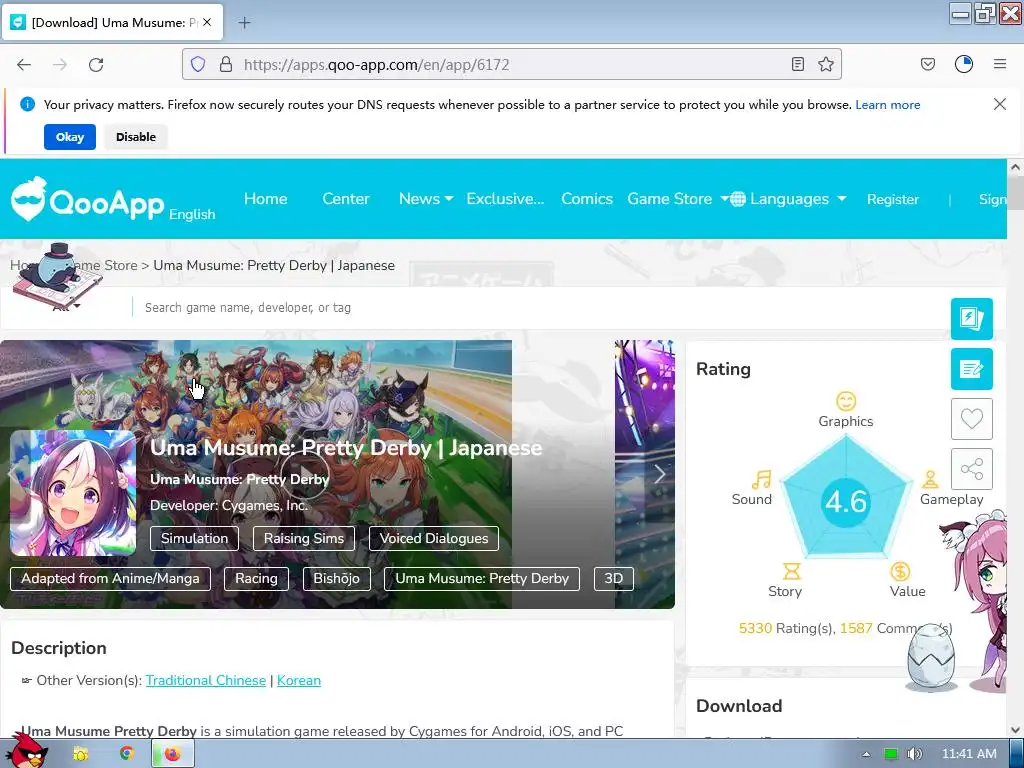1024x768 pixels.
Task: Close the Uma Musume download tab
Action: click(x=207, y=22)
